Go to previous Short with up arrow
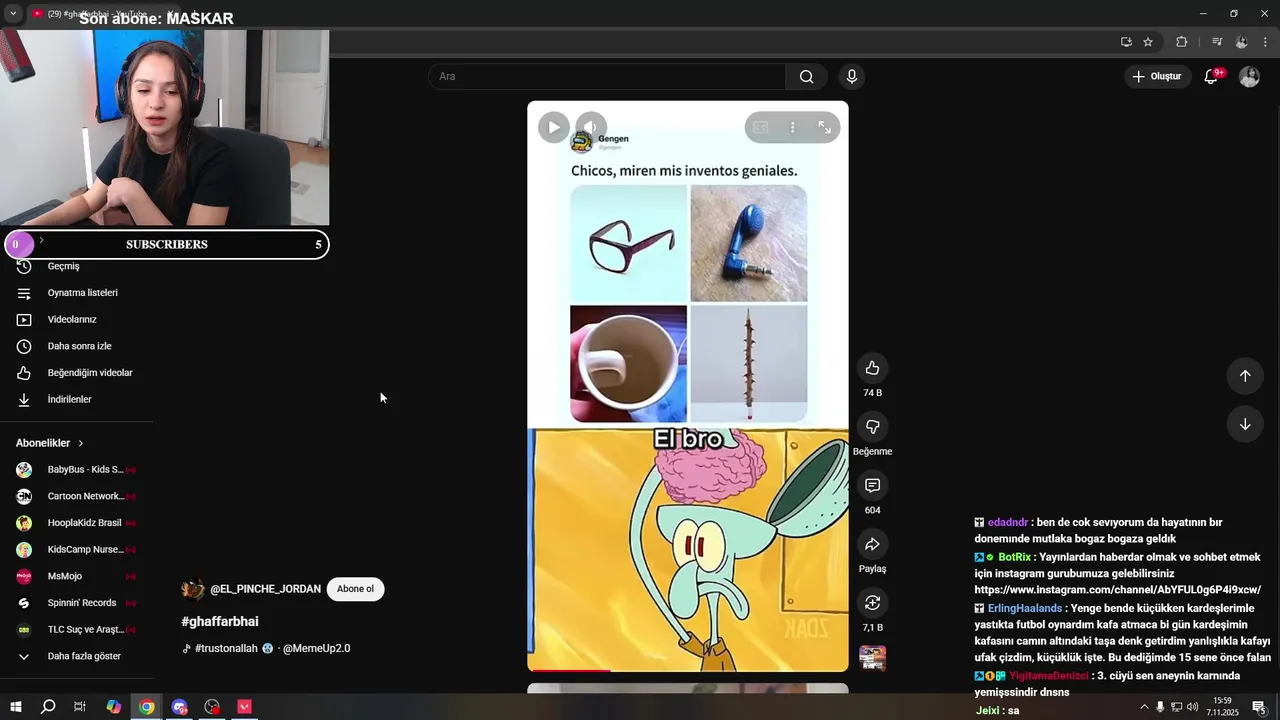 [x=1245, y=376]
